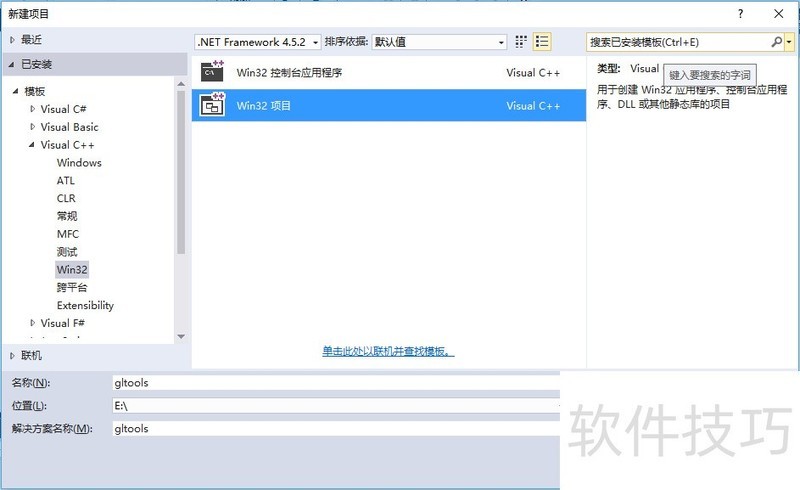Expand the Visual C# node
This screenshot has height=490, width=800.
[33, 109]
